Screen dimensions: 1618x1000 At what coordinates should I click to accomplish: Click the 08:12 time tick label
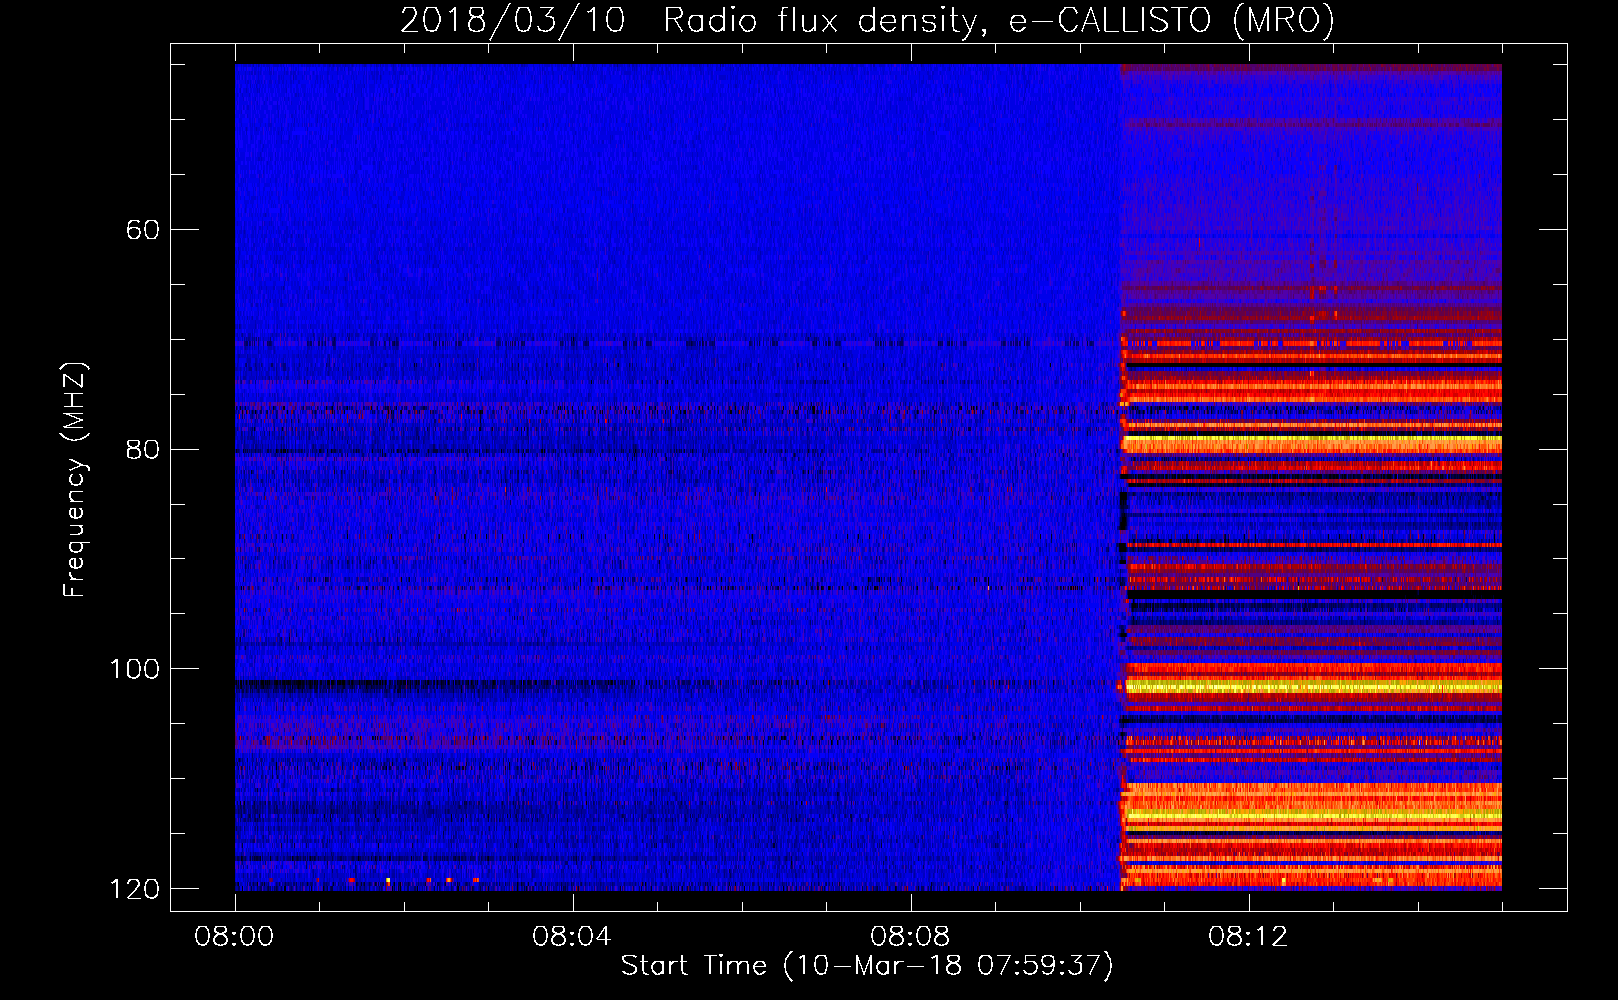click(1248, 937)
